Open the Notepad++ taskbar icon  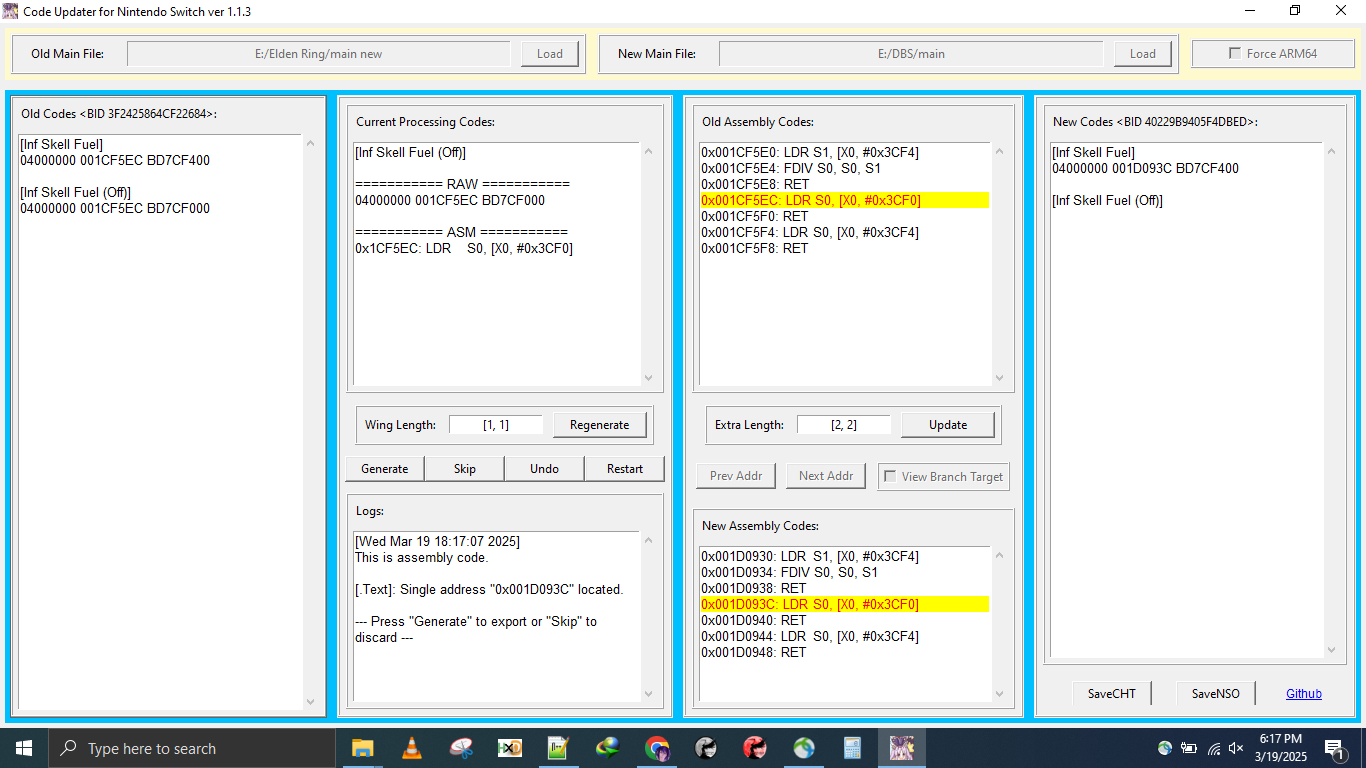(x=558, y=748)
